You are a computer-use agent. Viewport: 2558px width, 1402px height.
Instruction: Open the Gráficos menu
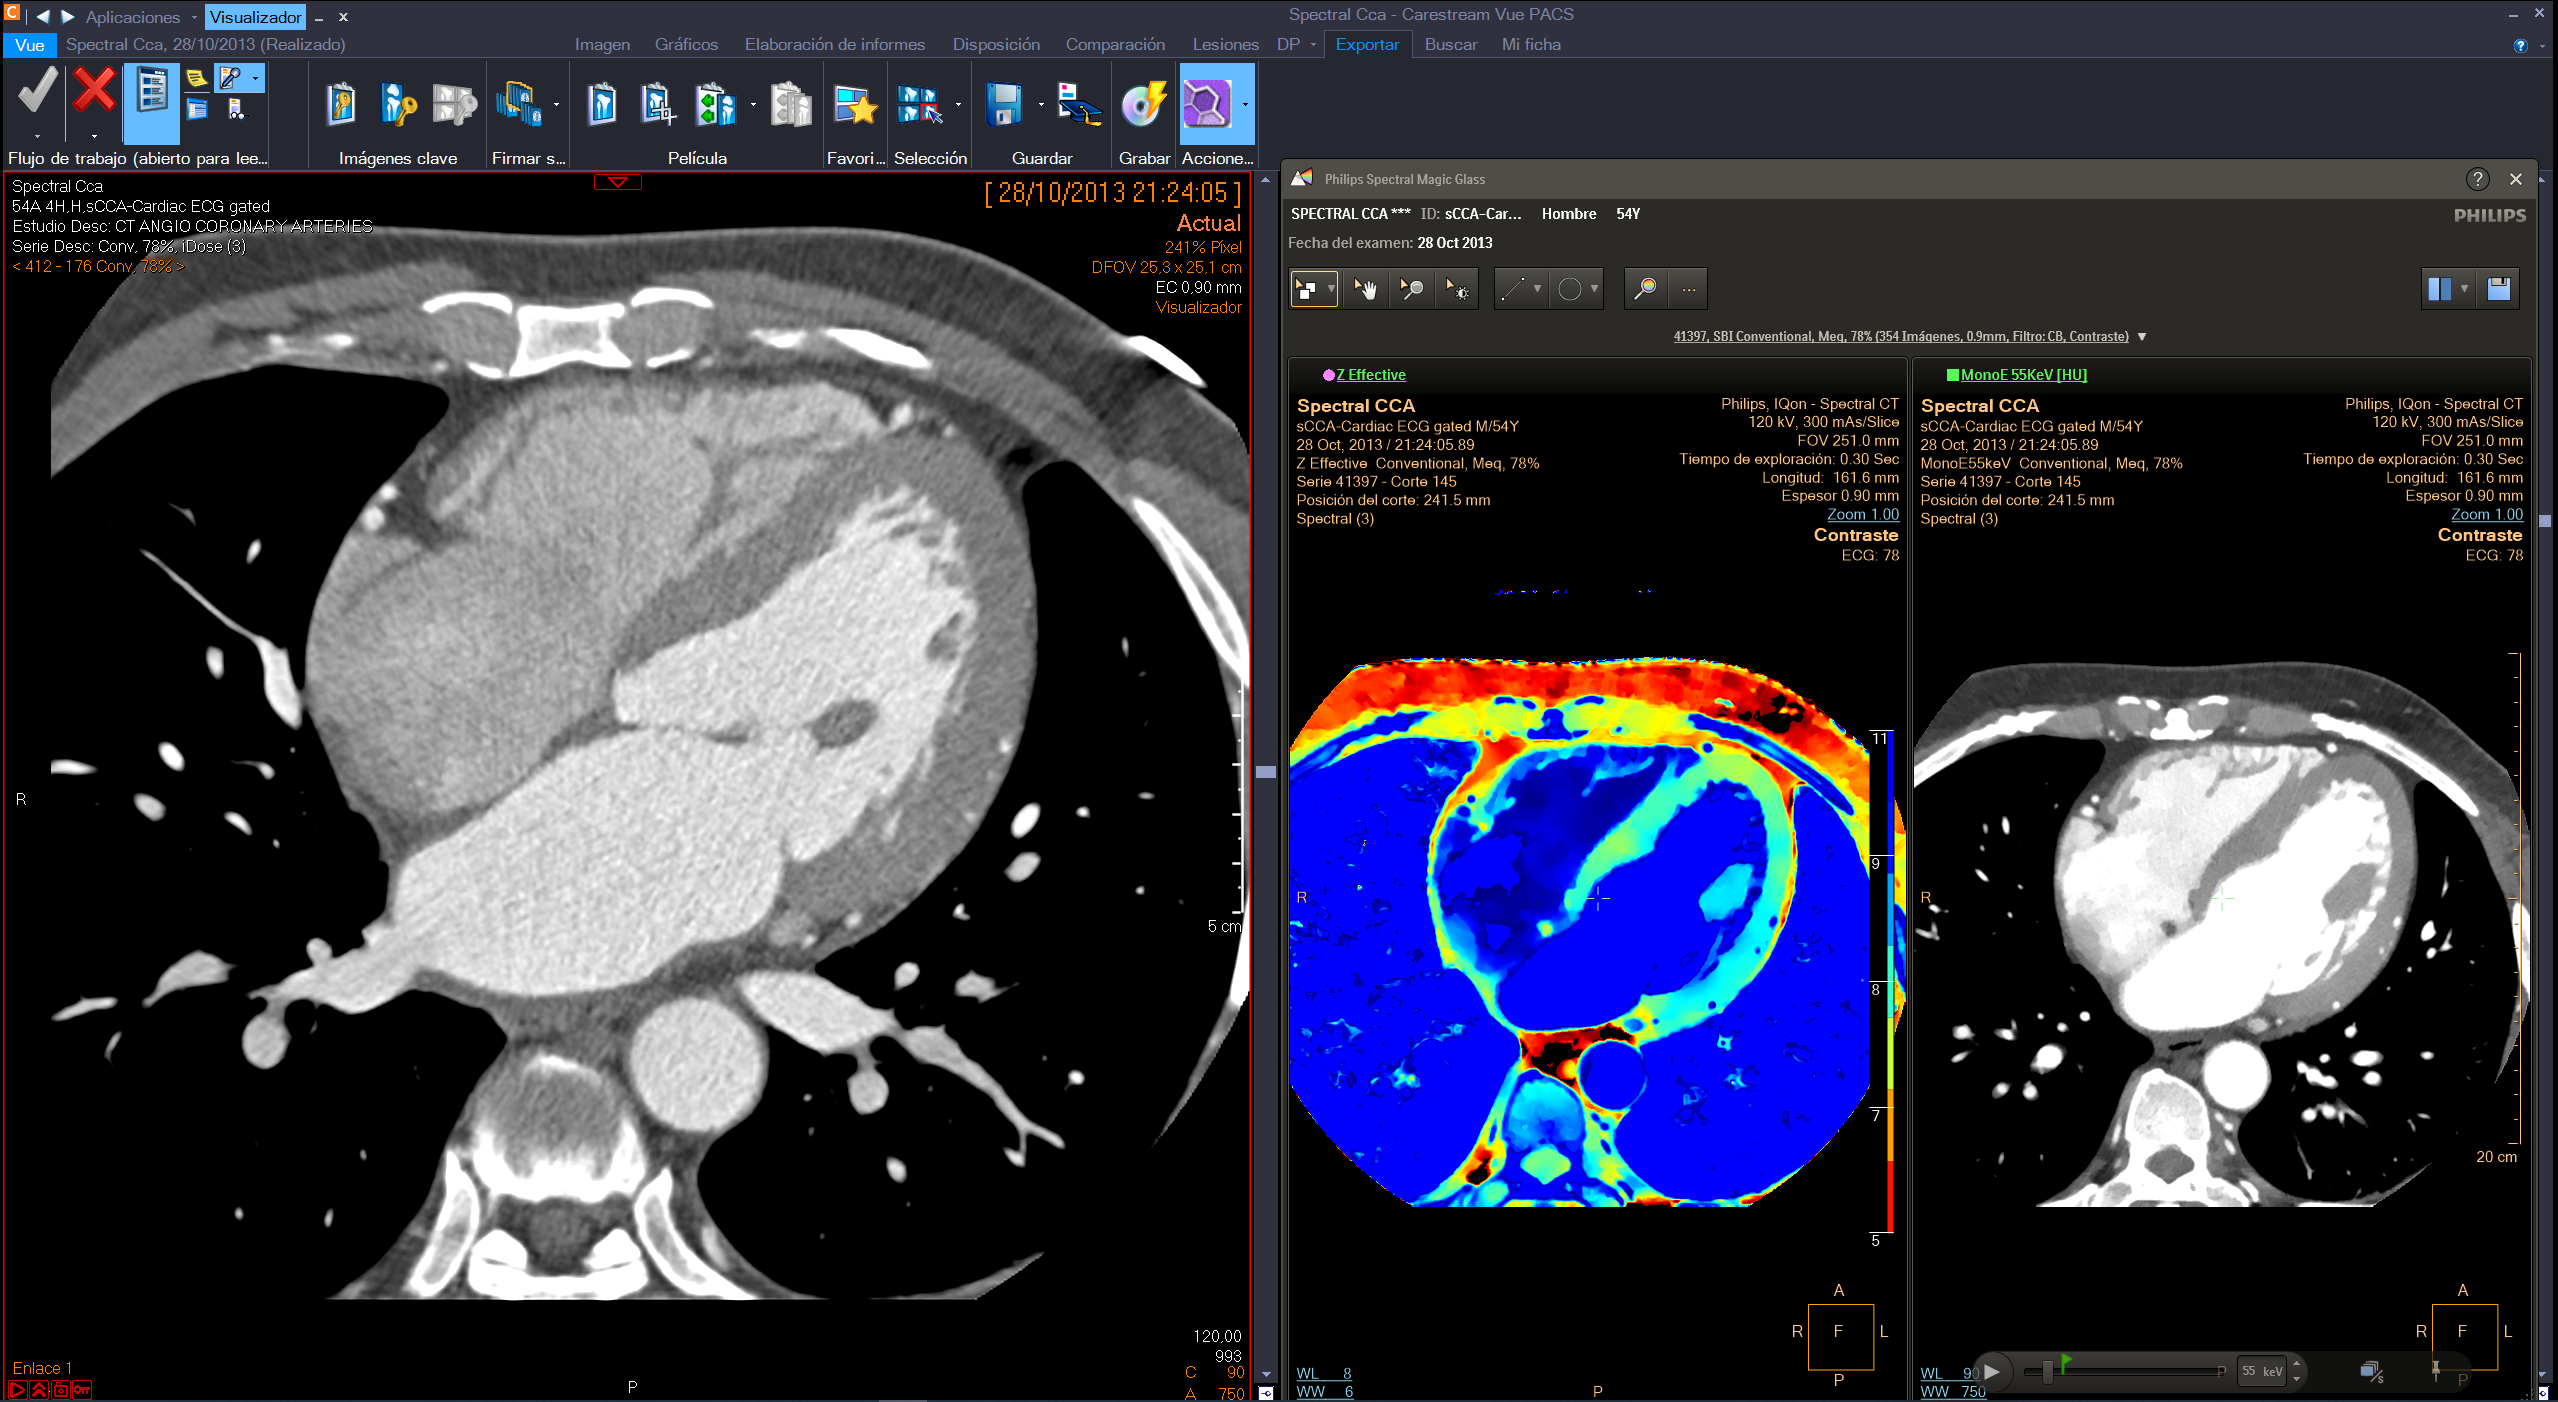(686, 45)
